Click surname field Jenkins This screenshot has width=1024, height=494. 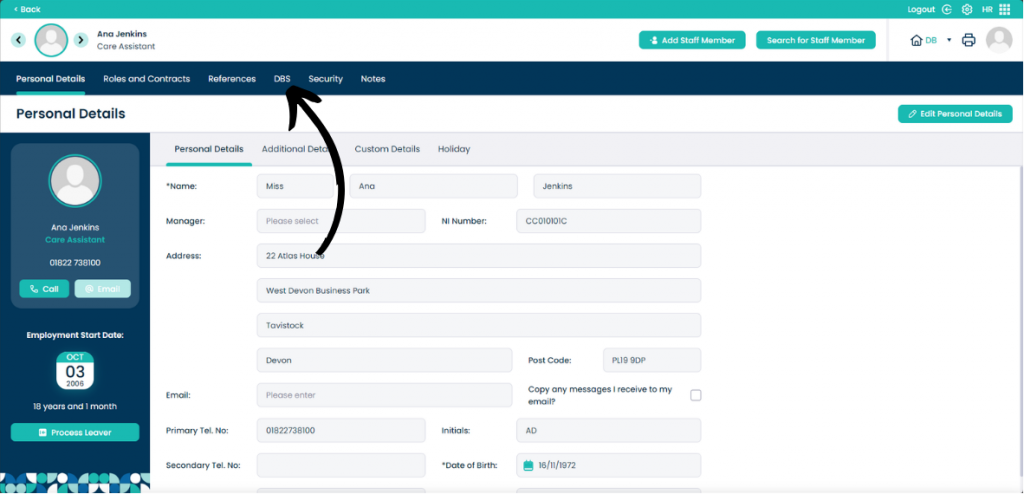coord(617,186)
